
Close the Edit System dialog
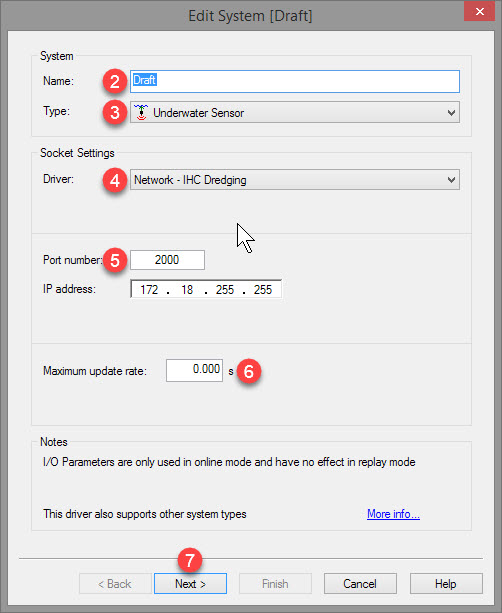479,11
